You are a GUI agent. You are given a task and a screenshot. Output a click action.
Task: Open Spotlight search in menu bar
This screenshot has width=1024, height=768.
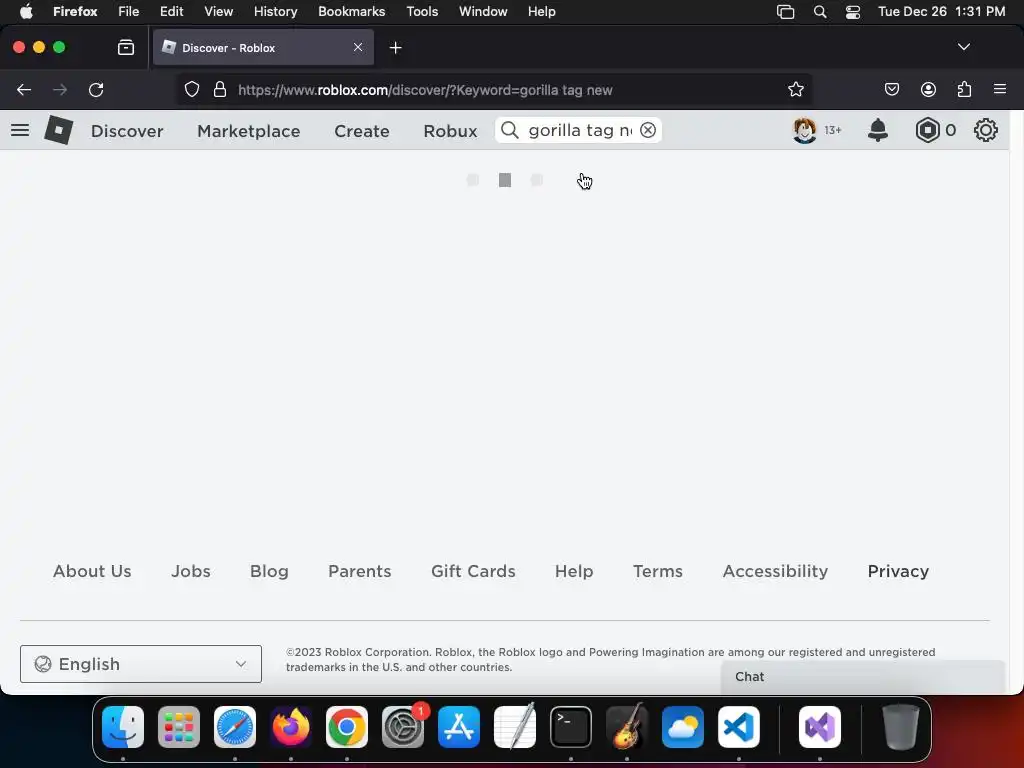820,12
